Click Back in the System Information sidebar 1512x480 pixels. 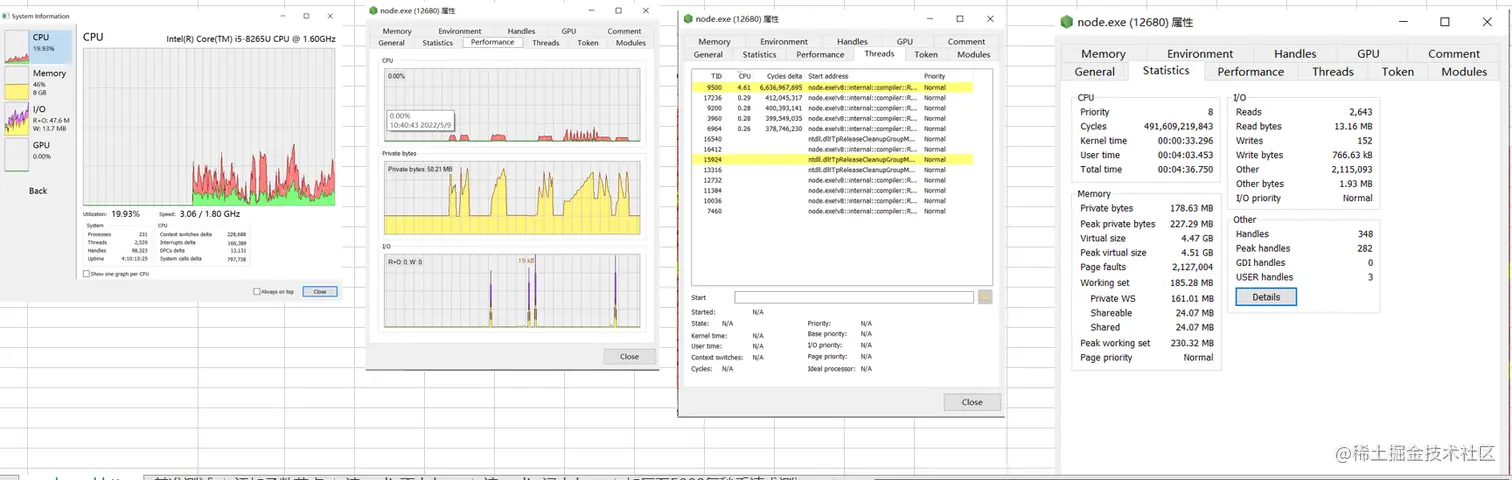pyautogui.click(x=38, y=191)
